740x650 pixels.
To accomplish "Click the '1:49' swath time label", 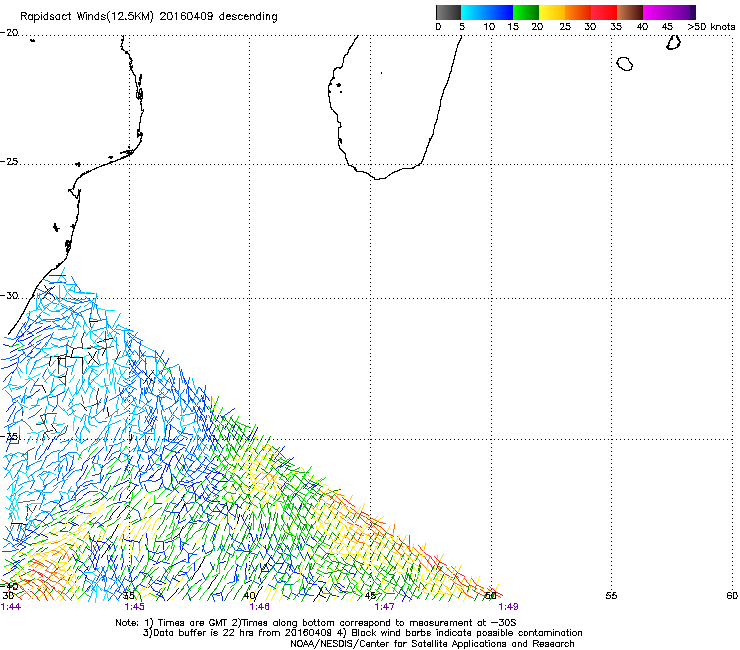I will [x=508, y=607].
